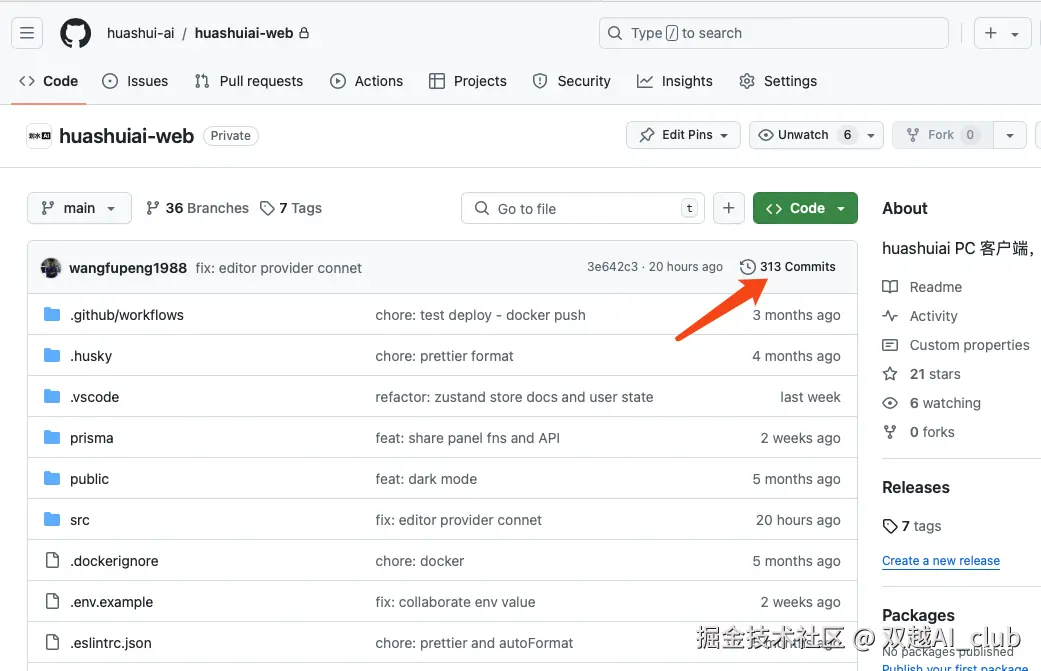Open the hamburger navigation menu
The height and width of the screenshot is (671, 1041).
coord(27,33)
